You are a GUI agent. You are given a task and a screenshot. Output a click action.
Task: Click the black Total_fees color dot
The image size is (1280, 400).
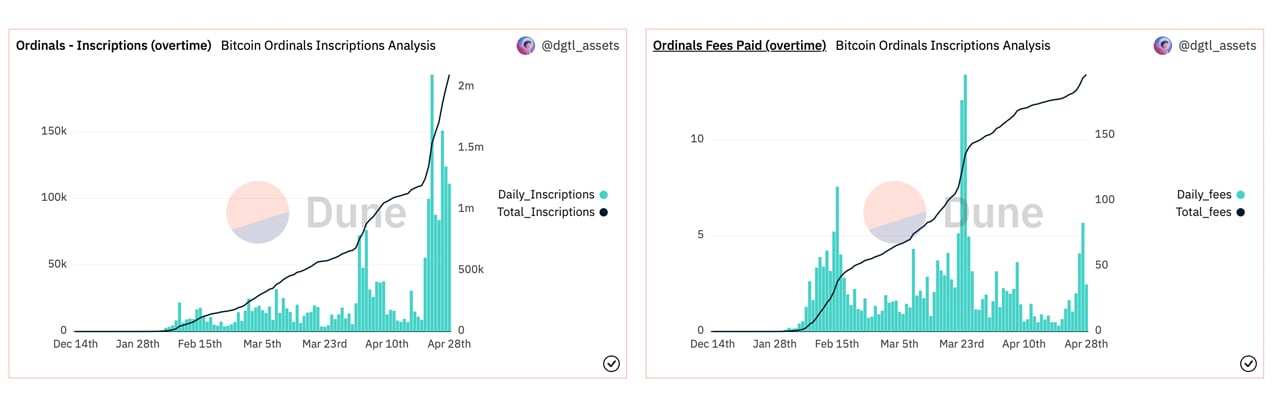[1241, 212]
